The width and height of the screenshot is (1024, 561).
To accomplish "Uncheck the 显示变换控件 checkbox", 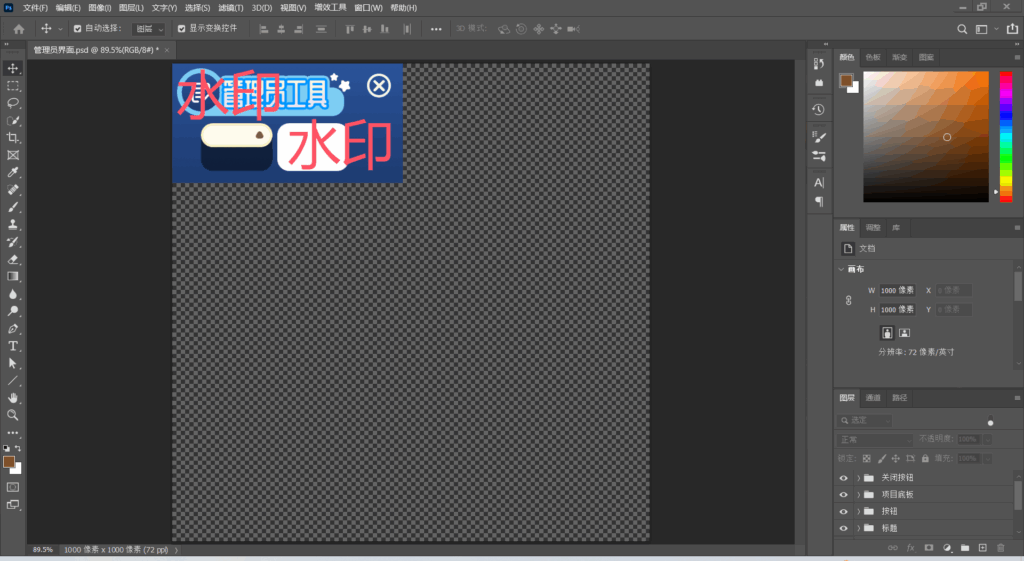I will click(181, 29).
